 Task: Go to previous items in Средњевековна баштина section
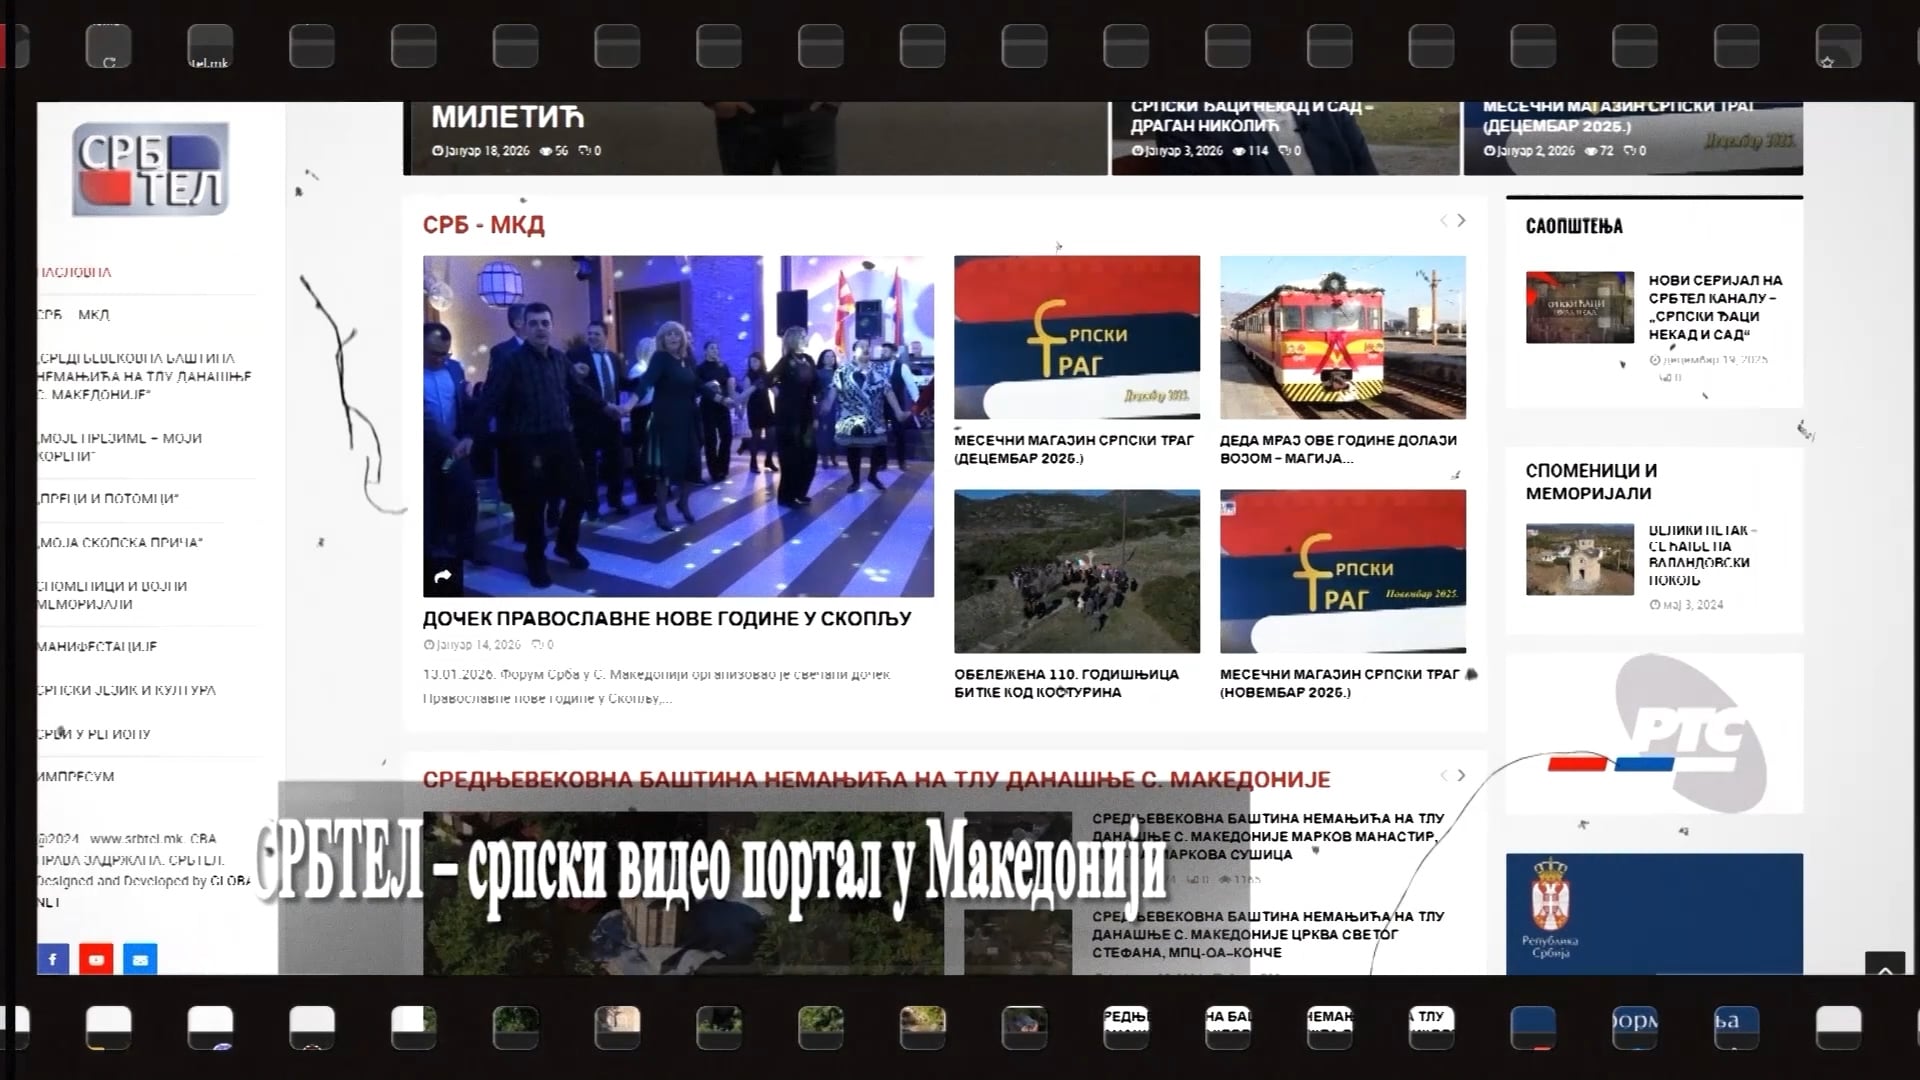1443,775
